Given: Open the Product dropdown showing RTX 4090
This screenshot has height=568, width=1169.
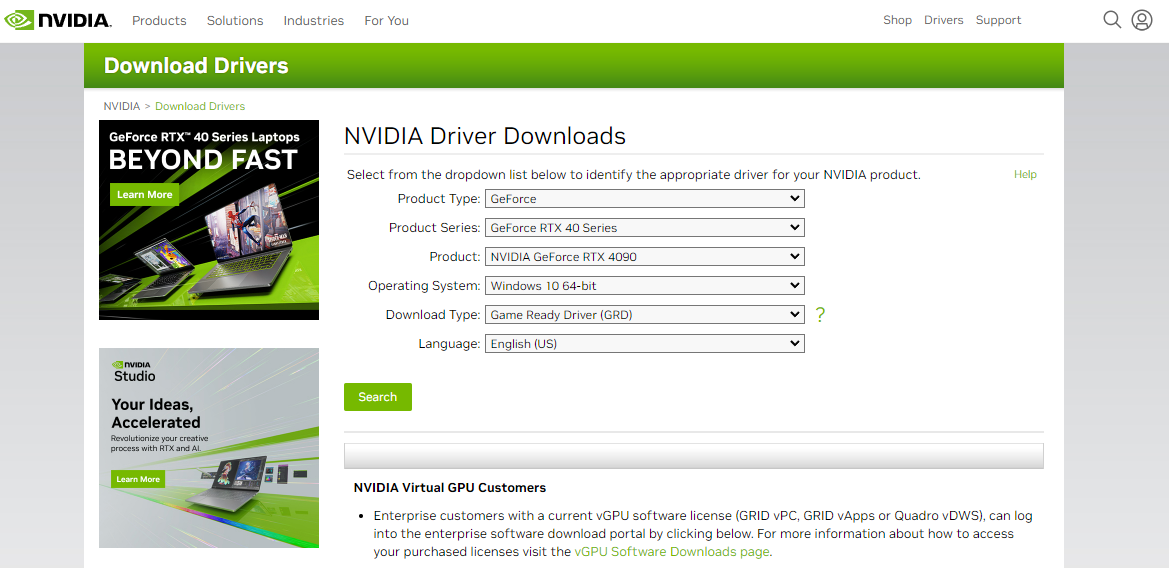Looking at the screenshot, I should click(x=644, y=256).
